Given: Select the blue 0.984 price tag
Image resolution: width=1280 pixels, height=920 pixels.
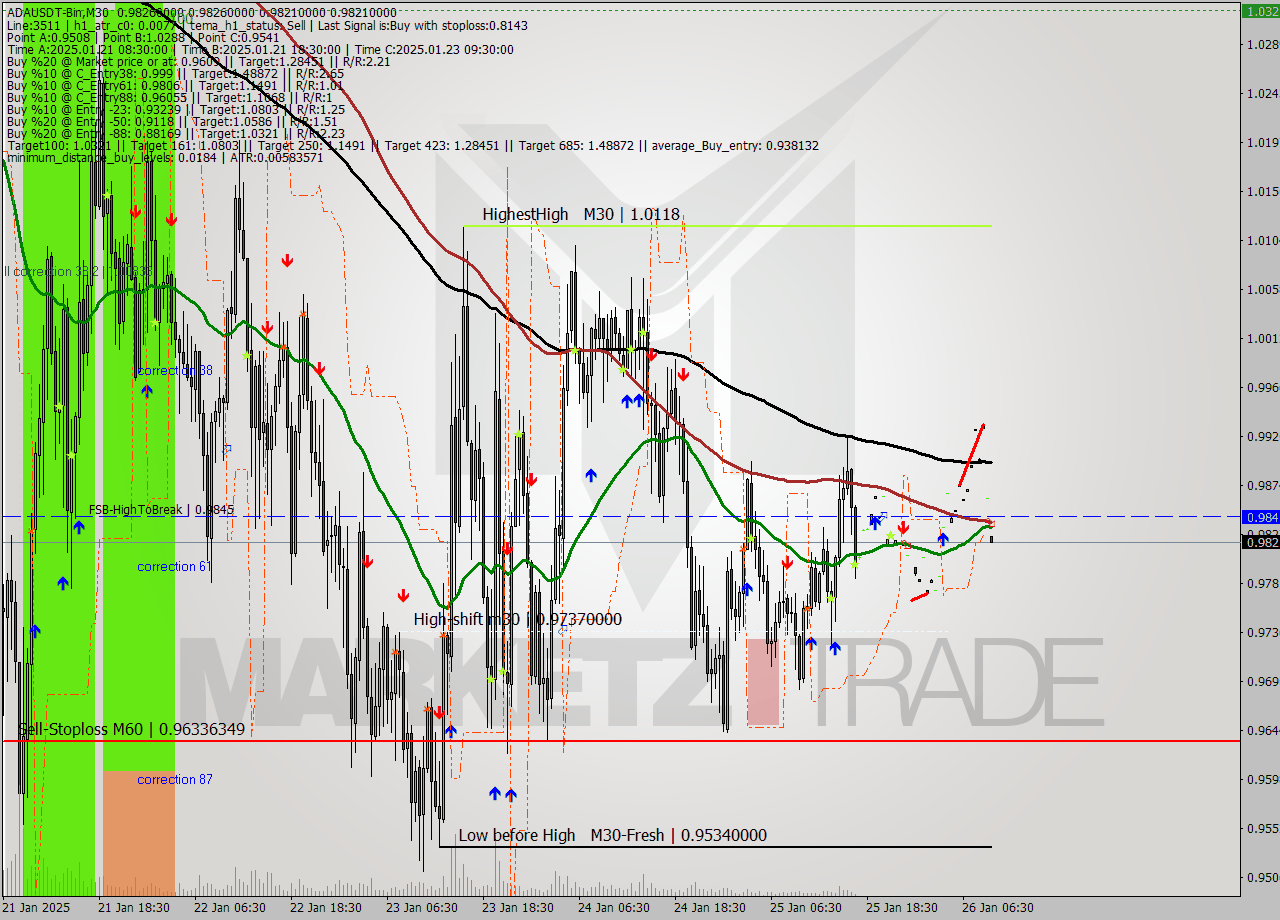Looking at the screenshot, I should tap(1260, 517).
